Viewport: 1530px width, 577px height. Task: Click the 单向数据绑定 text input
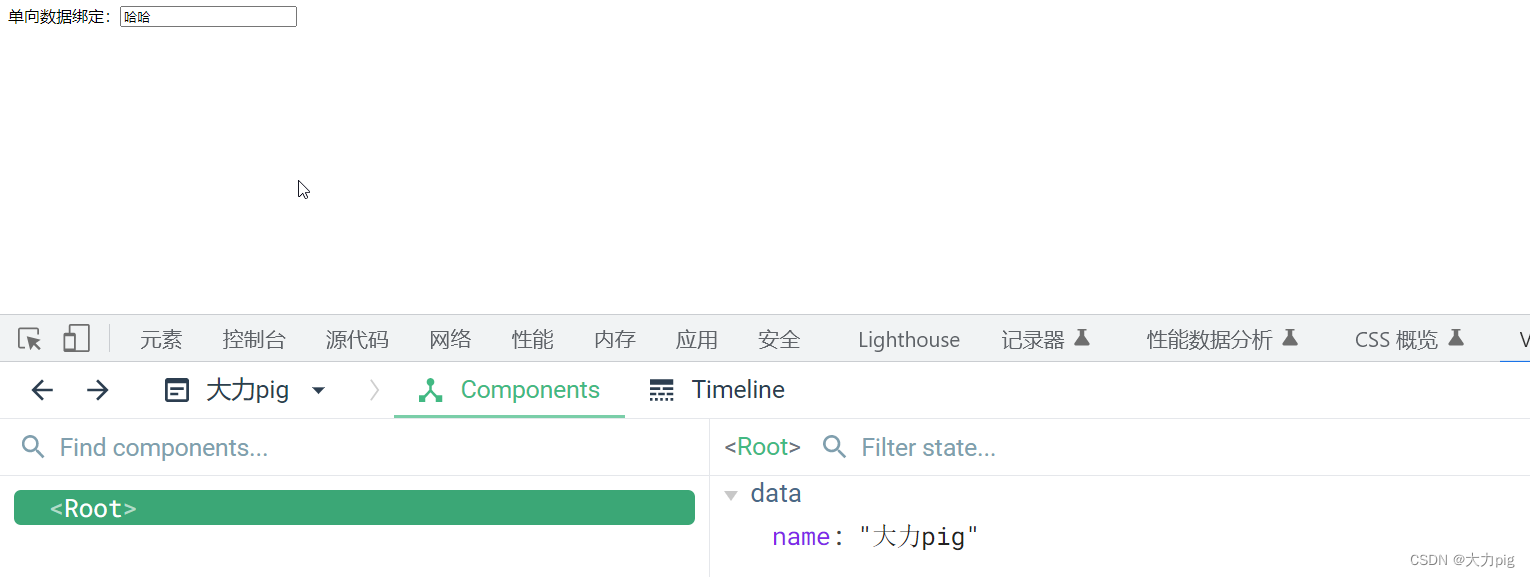pyautogui.click(x=207, y=16)
